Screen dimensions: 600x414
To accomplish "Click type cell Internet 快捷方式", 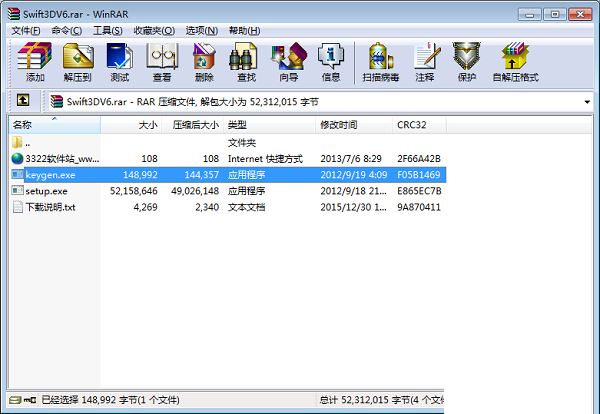I will click(x=265, y=158).
